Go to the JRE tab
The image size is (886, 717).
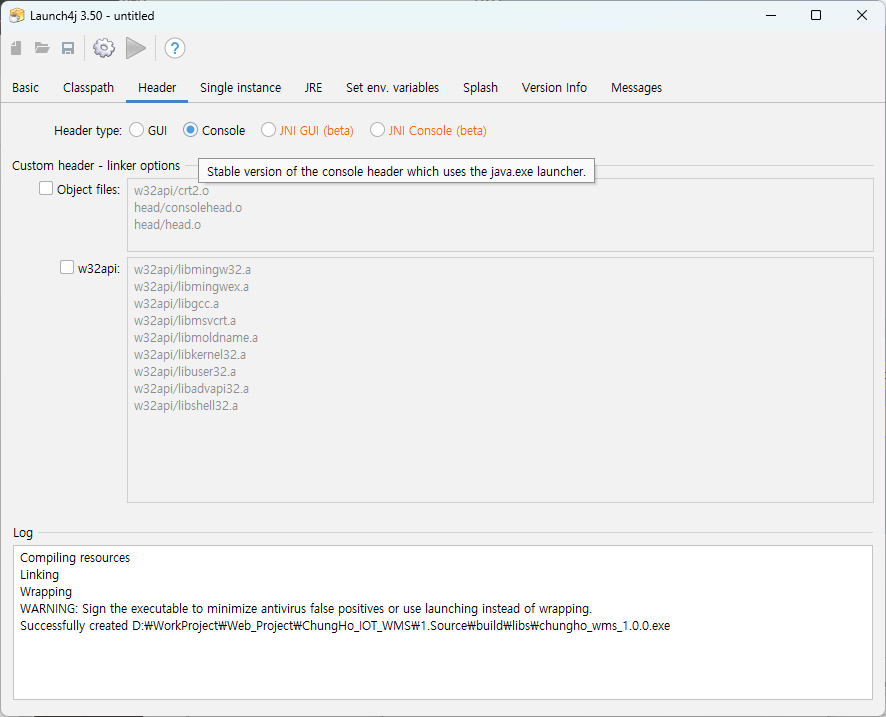[313, 88]
